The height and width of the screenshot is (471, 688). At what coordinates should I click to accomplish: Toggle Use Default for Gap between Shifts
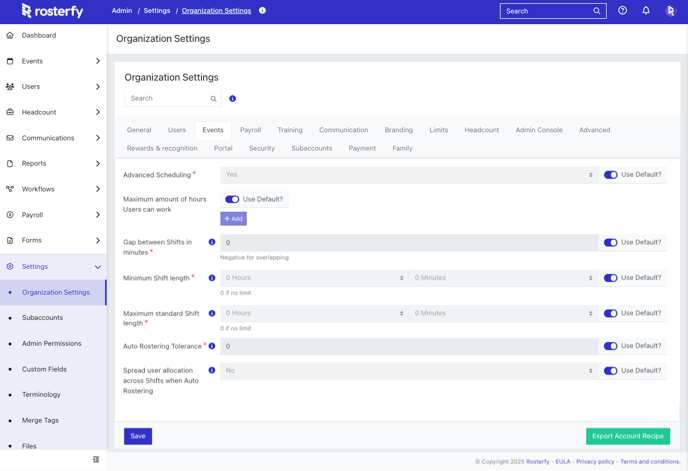[610, 242]
